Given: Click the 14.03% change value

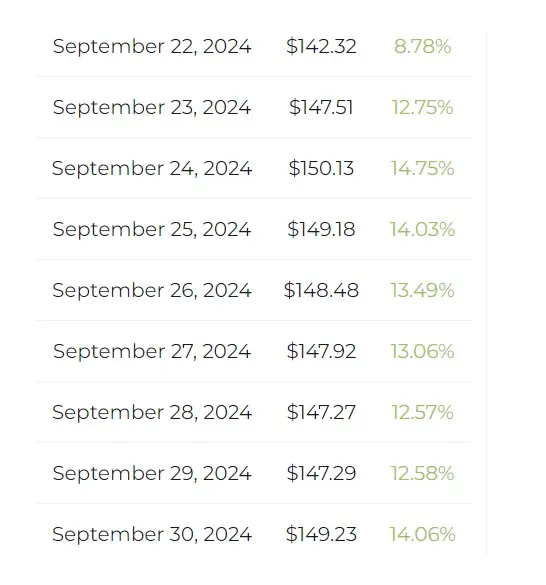Looking at the screenshot, I should tap(422, 229).
